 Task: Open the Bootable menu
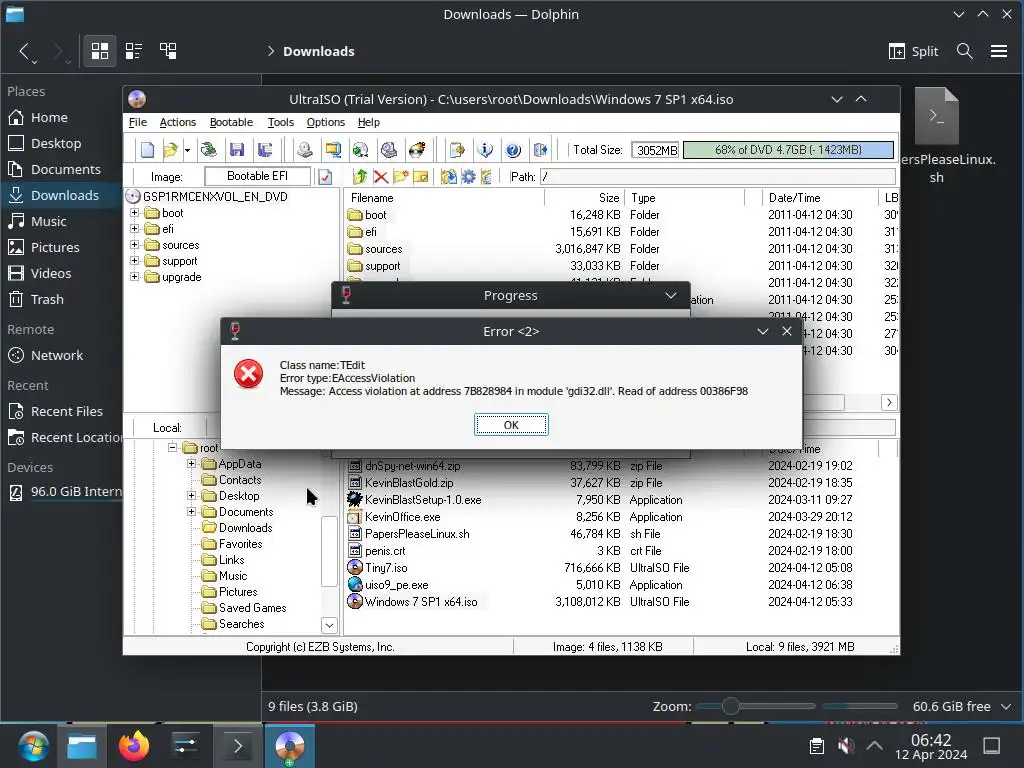[x=231, y=122]
